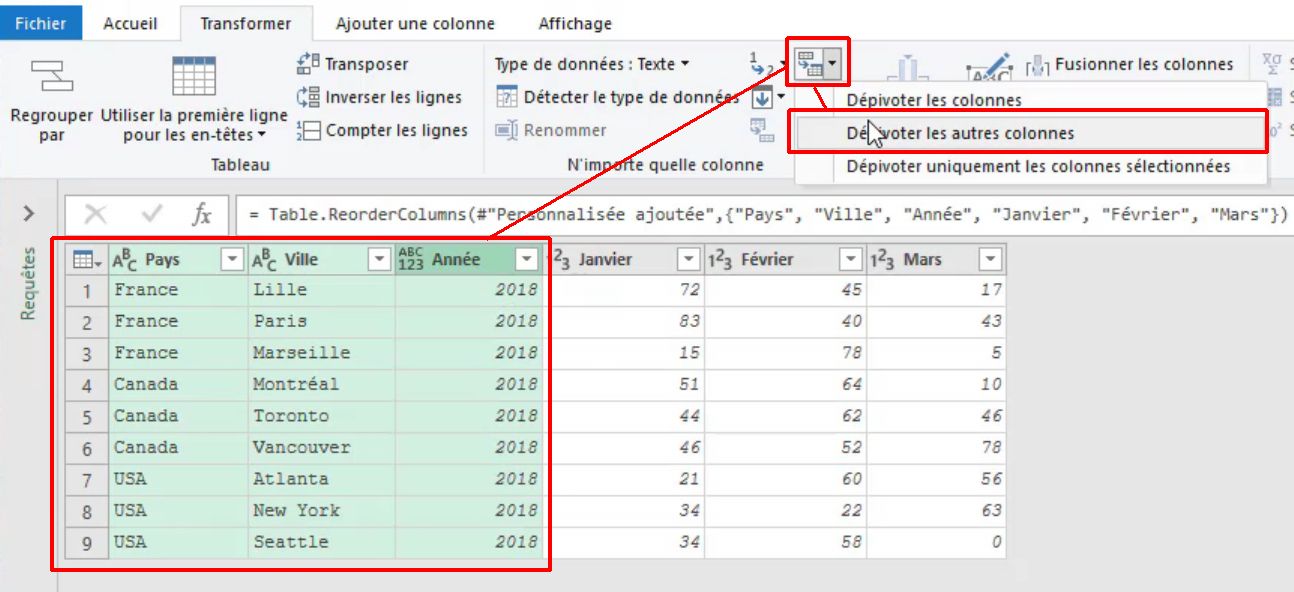Viewport: 1294px width, 592px height.
Task: Expand the fill icon's dropdown arrow
Action: (x=780, y=97)
